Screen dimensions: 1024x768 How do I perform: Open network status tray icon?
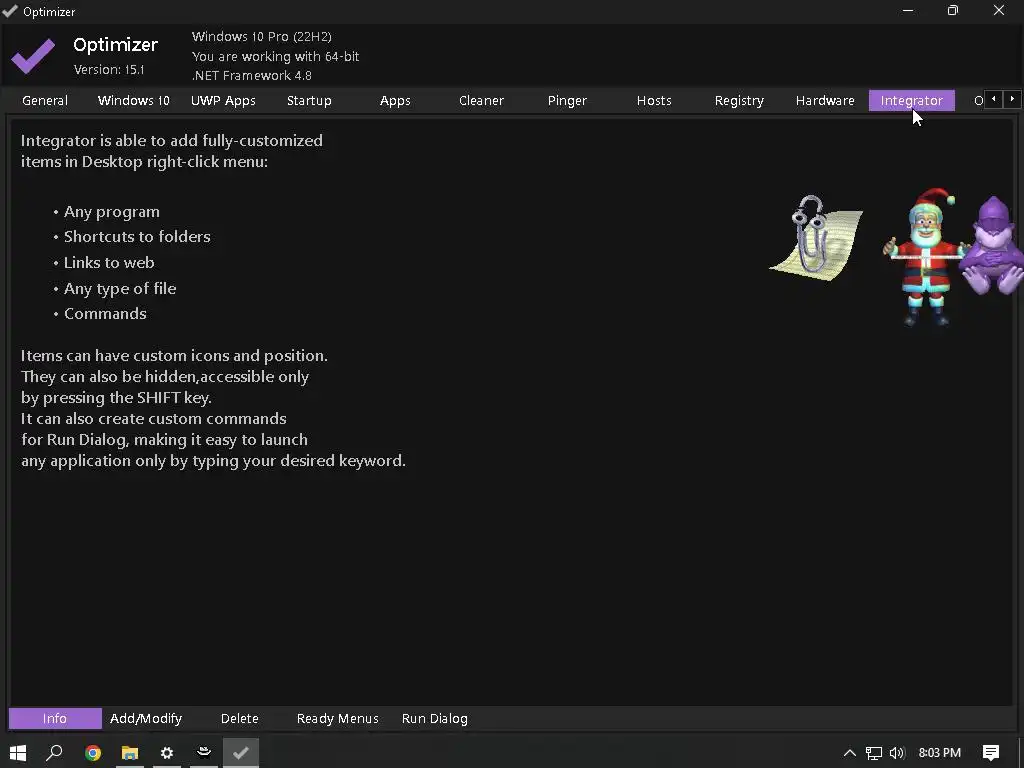pyautogui.click(x=874, y=753)
